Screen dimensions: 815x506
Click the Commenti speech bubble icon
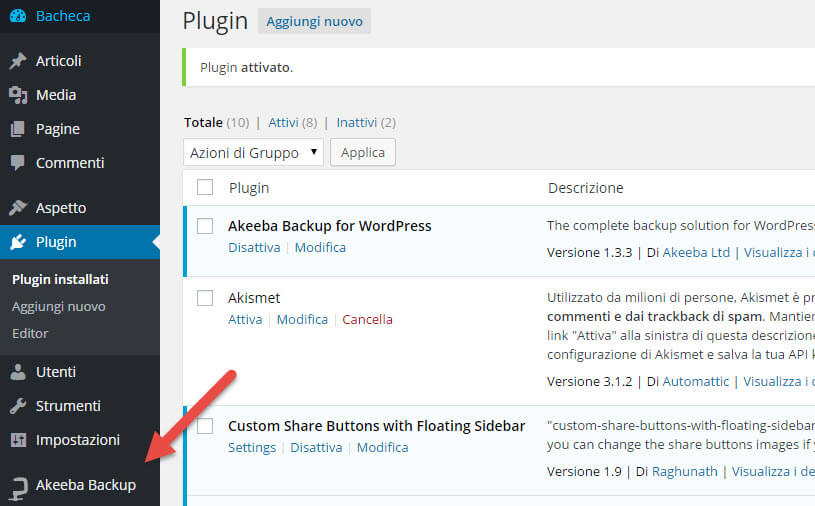click(x=18, y=163)
